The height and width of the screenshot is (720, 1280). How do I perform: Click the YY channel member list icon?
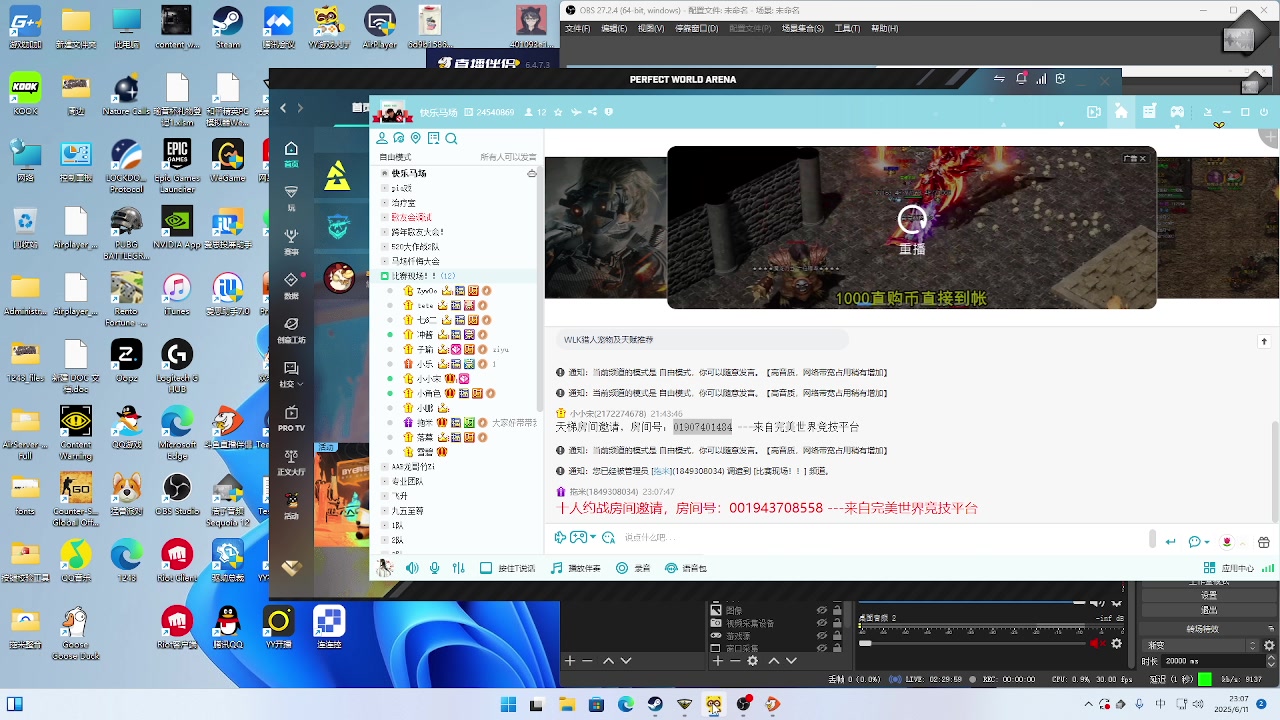(382, 138)
